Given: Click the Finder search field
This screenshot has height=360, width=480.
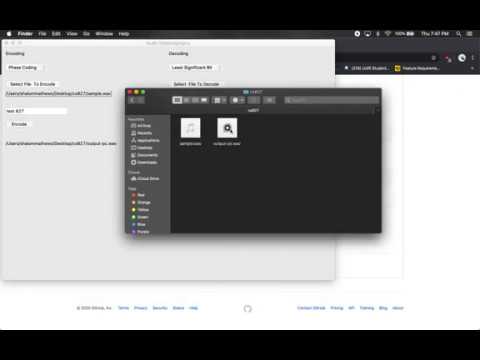Looking at the screenshot, I should [x=332, y=100].
